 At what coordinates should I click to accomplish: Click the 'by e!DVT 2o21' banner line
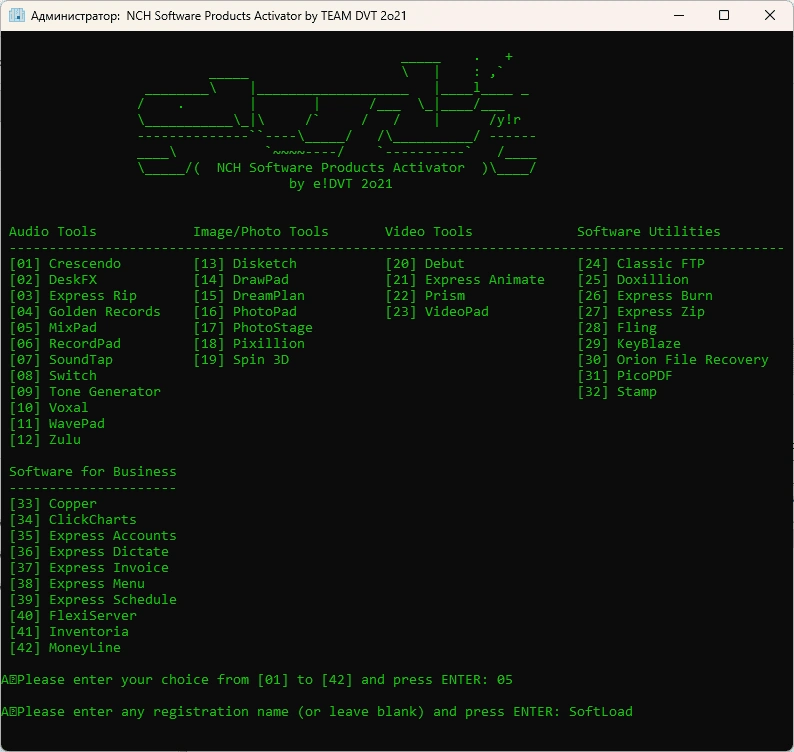pos(341,184)
